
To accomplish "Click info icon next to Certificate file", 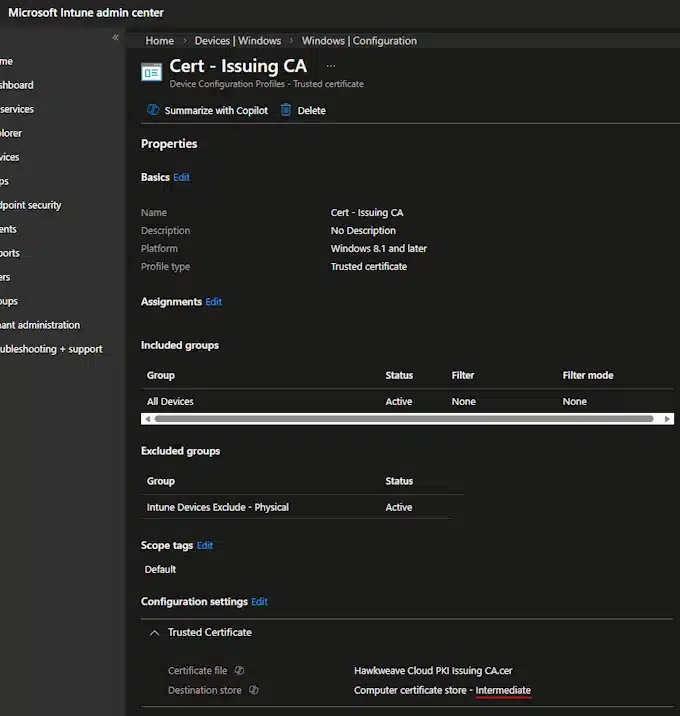I will (x=239, y=671).
